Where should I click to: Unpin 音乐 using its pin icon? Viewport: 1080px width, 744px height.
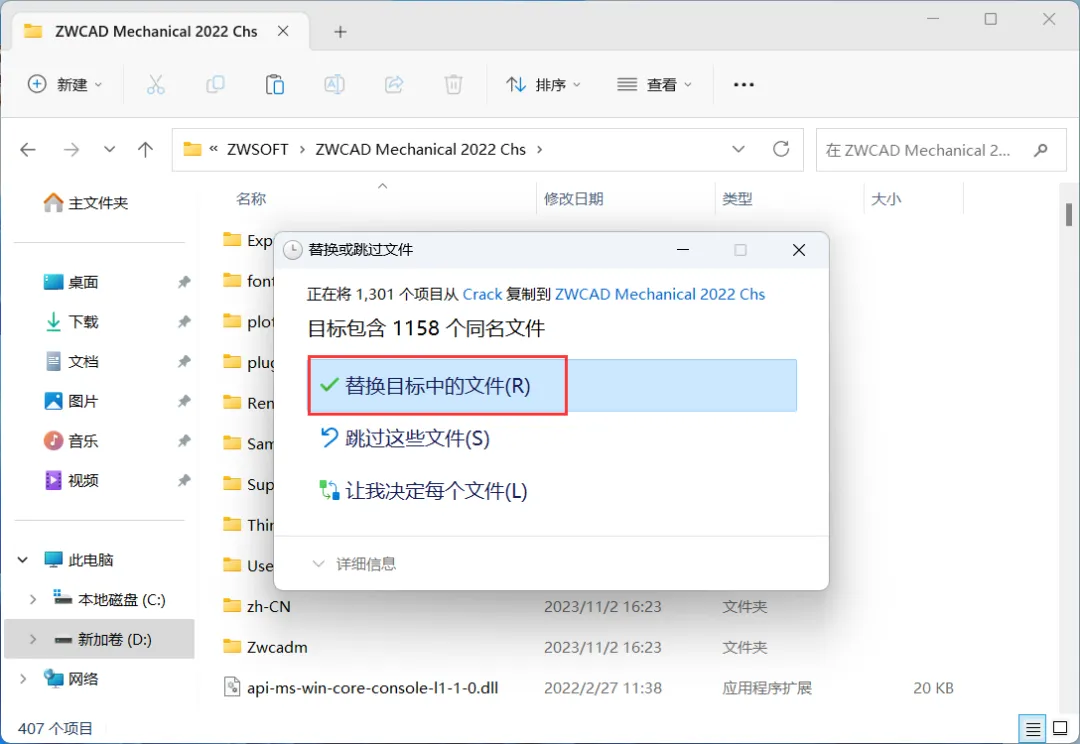click(184, 440)
